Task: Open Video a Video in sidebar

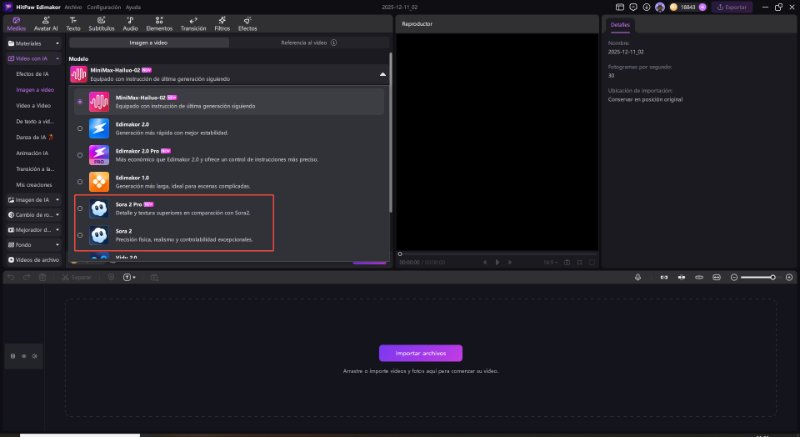Action: coord(33,106)
